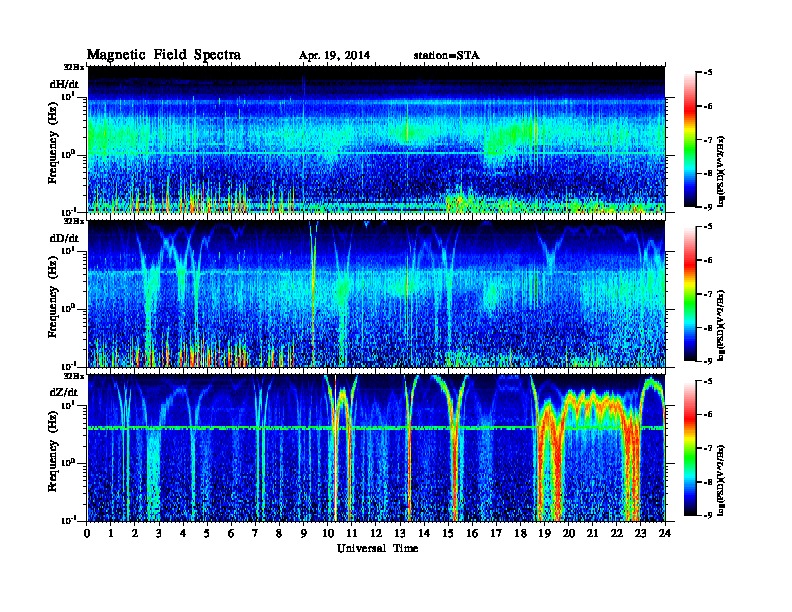Click hour "12" on the Universal Time axis

pos(376,533)
